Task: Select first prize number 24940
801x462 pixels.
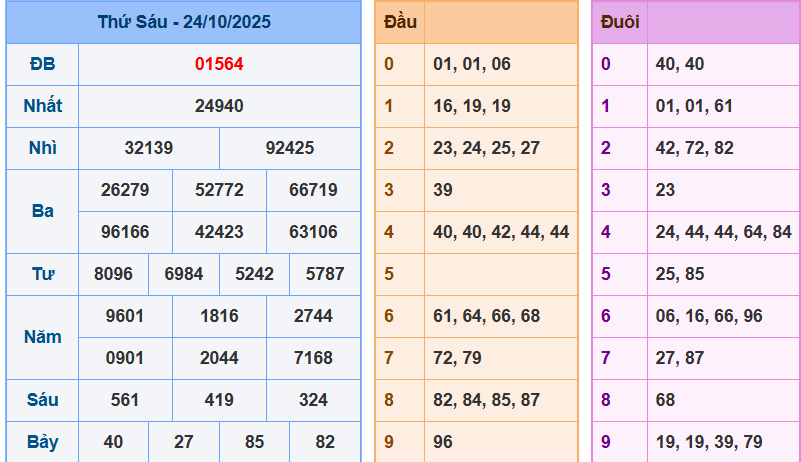Action: point(219,106)
